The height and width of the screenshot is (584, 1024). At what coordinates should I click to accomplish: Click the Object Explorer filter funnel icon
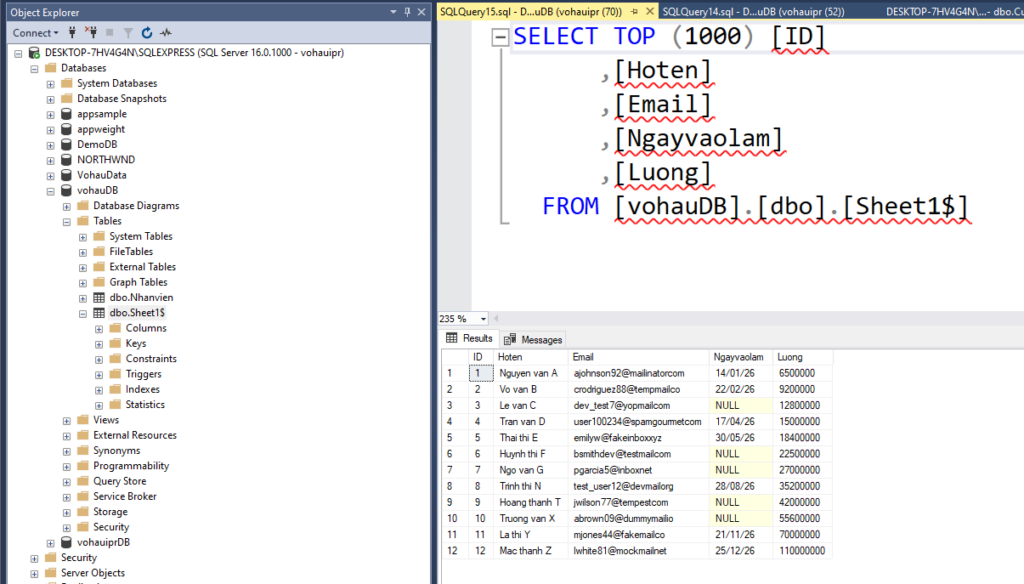click(x=130, y=33)
